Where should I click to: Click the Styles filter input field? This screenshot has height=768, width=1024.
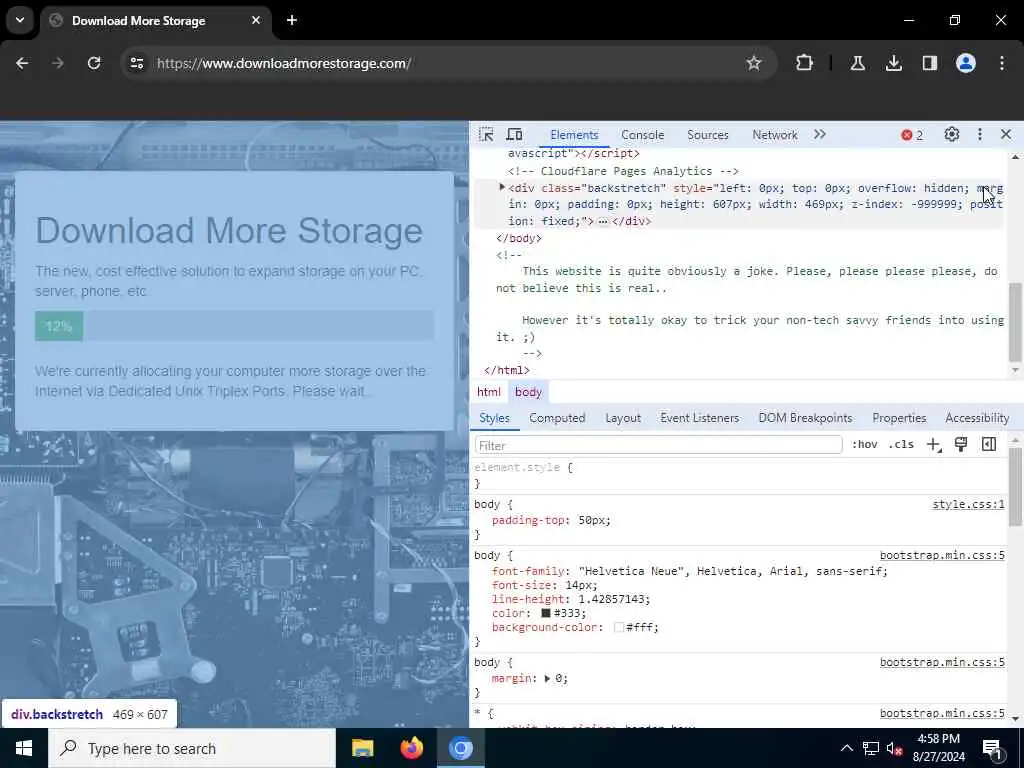(658, 445)
